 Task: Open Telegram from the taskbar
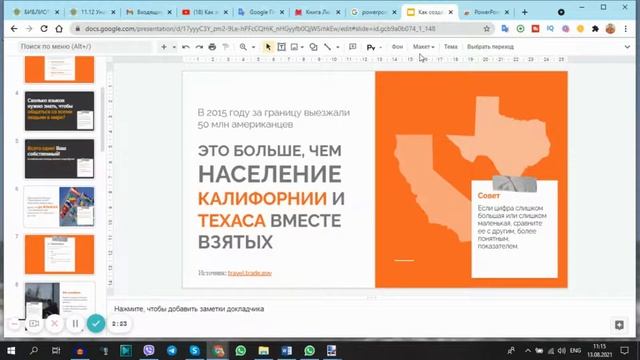pyautogui.click(x=172, y=351)
